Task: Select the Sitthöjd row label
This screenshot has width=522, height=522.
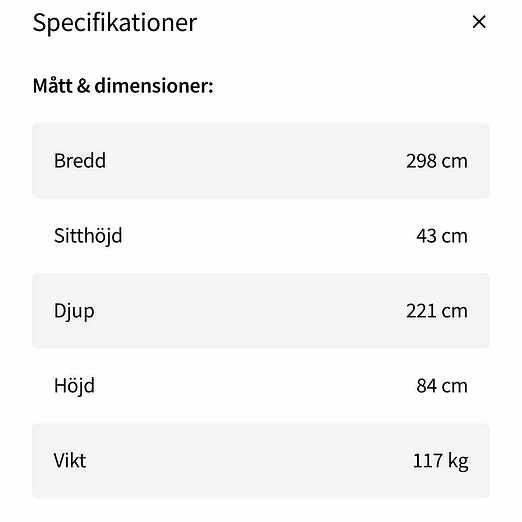Action: click(88, 236)
